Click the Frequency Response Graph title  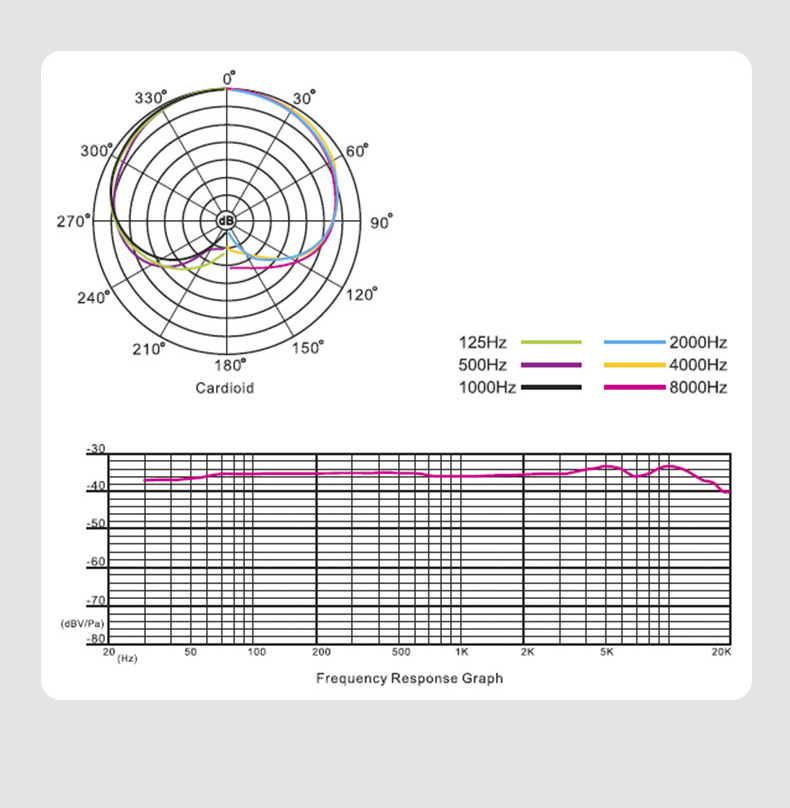(410, 678)
